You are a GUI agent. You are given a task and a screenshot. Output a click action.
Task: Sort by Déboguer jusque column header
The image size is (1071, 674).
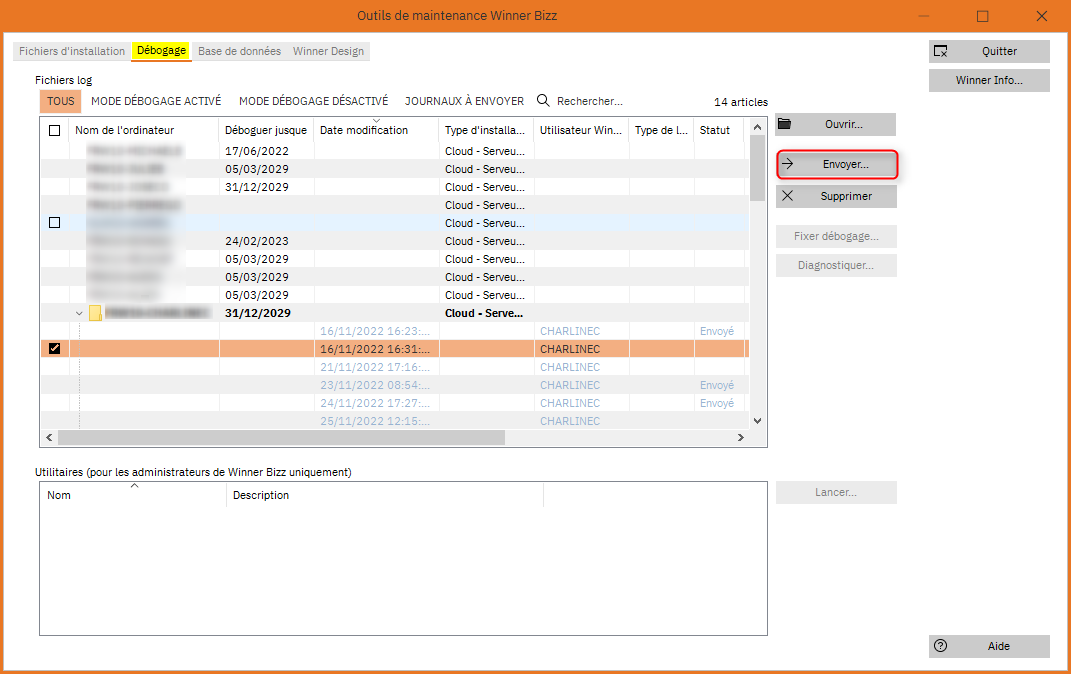[266, 130]
